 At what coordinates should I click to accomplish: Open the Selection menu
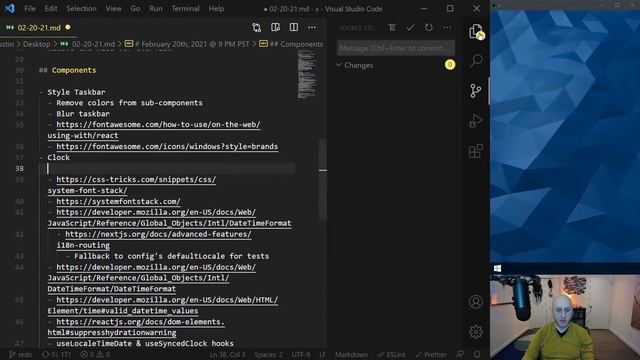(81, 9)
